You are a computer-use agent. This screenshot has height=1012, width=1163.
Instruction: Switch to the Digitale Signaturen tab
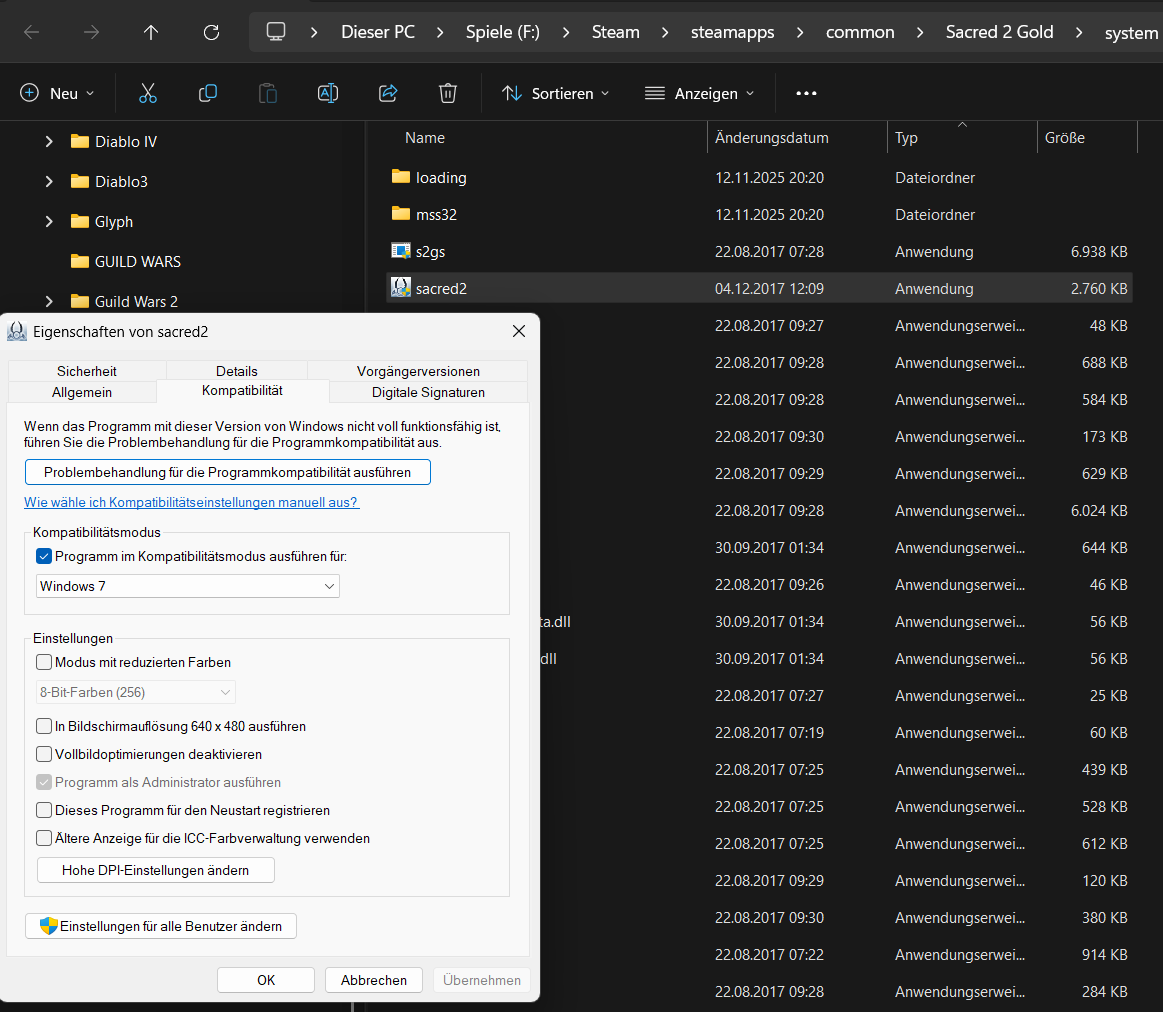(428, 392)
